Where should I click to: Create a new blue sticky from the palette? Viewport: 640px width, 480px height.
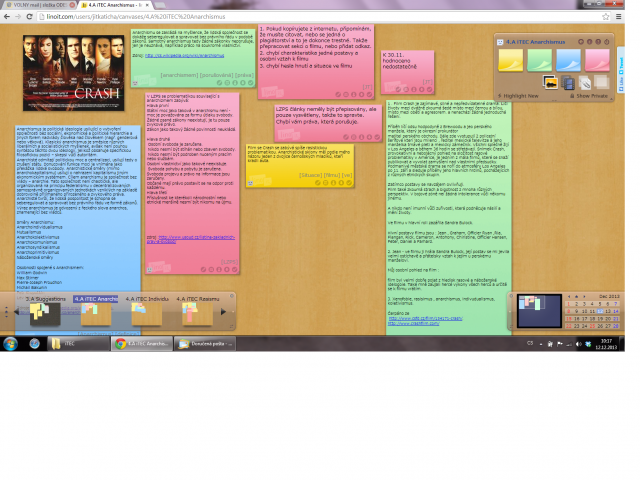[568, 60]
